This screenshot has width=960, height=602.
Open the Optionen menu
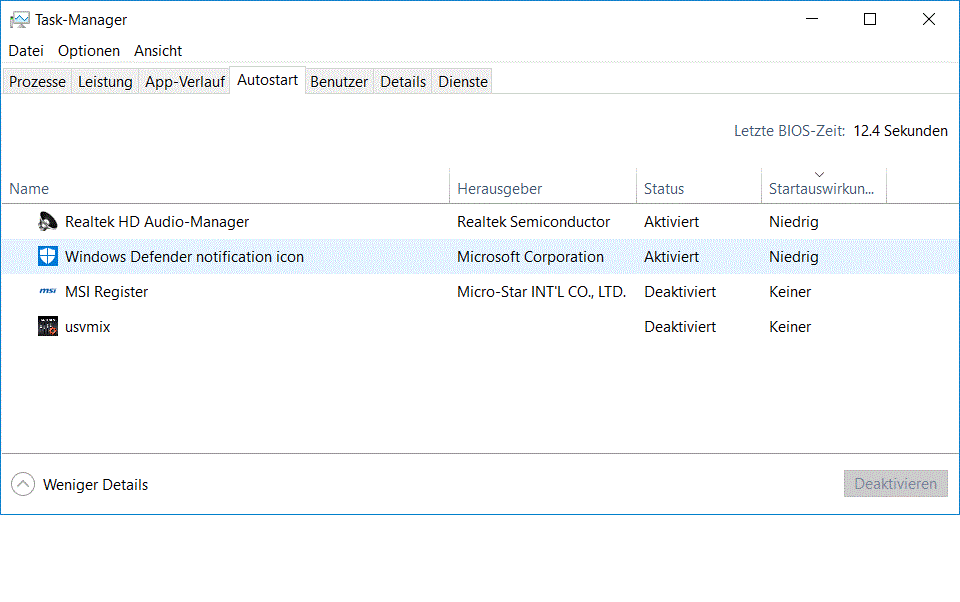tap(89, 51)
